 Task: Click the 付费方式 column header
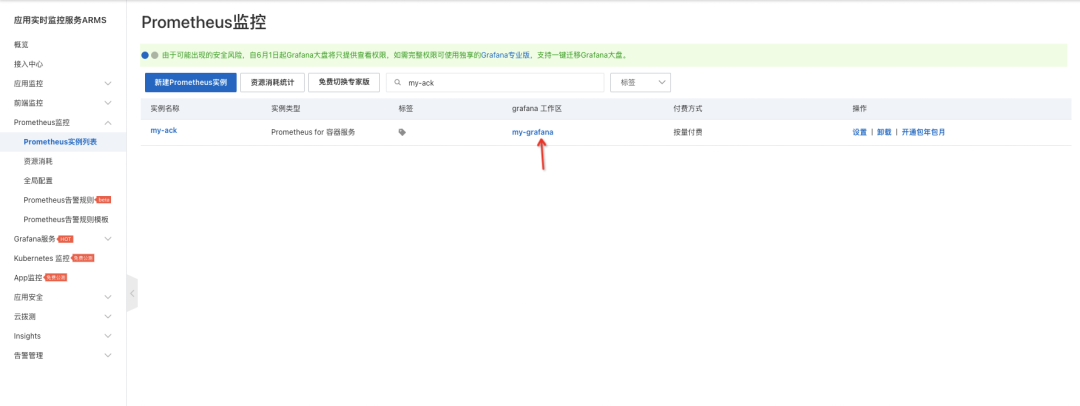pyautogui.click(x=688, y=109)
